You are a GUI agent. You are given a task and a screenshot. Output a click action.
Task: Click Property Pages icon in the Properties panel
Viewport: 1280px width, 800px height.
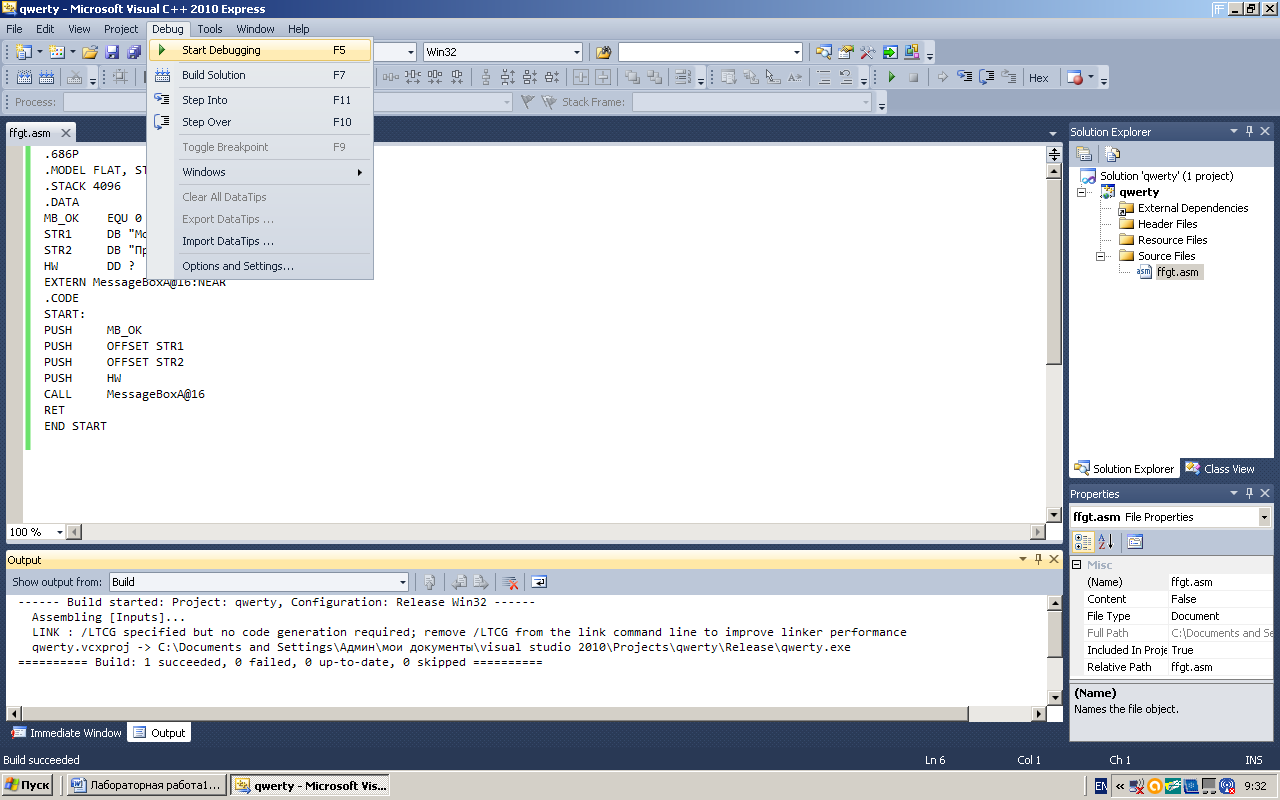[1135, 542]
